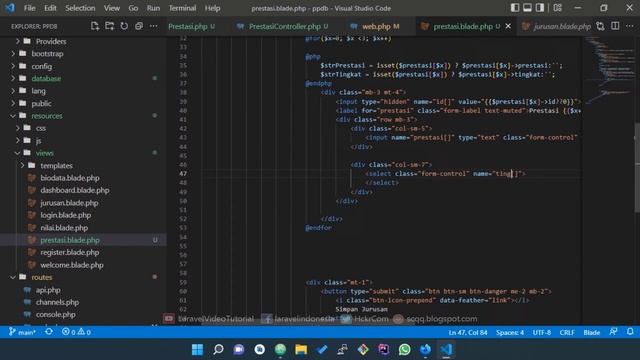Open notifications bell in status bar
Screen dimensions: 640x360
pos(630,332)
